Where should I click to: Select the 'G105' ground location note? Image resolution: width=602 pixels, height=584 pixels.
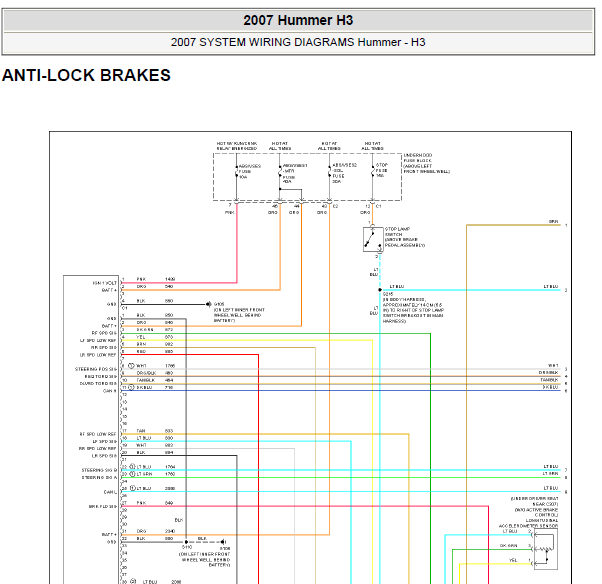coord(239,312)
